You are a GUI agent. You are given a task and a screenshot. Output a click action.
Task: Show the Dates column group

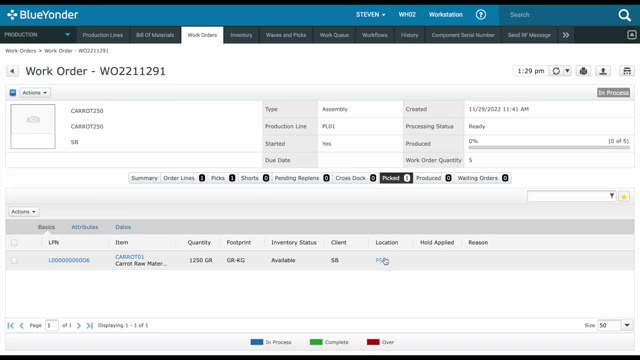pos(123,227)
